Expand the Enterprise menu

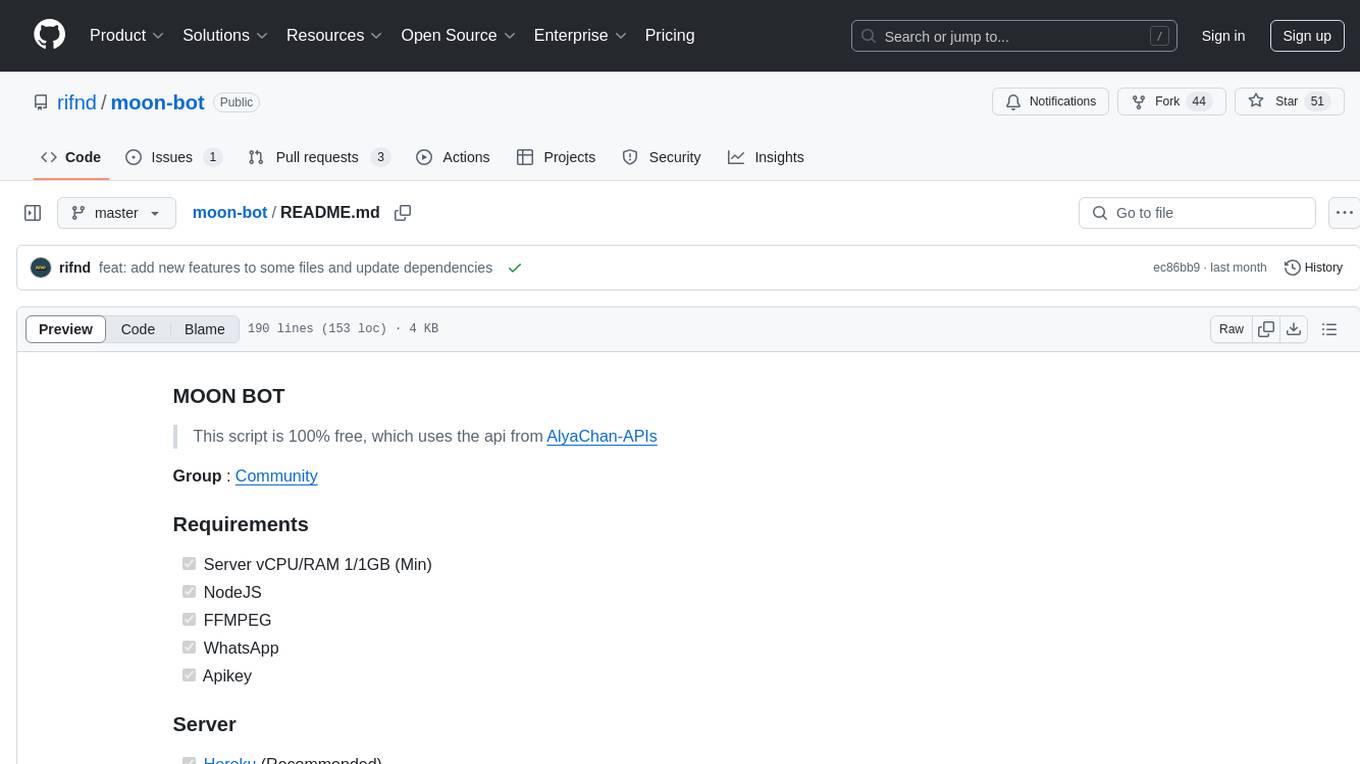[581, 35]
